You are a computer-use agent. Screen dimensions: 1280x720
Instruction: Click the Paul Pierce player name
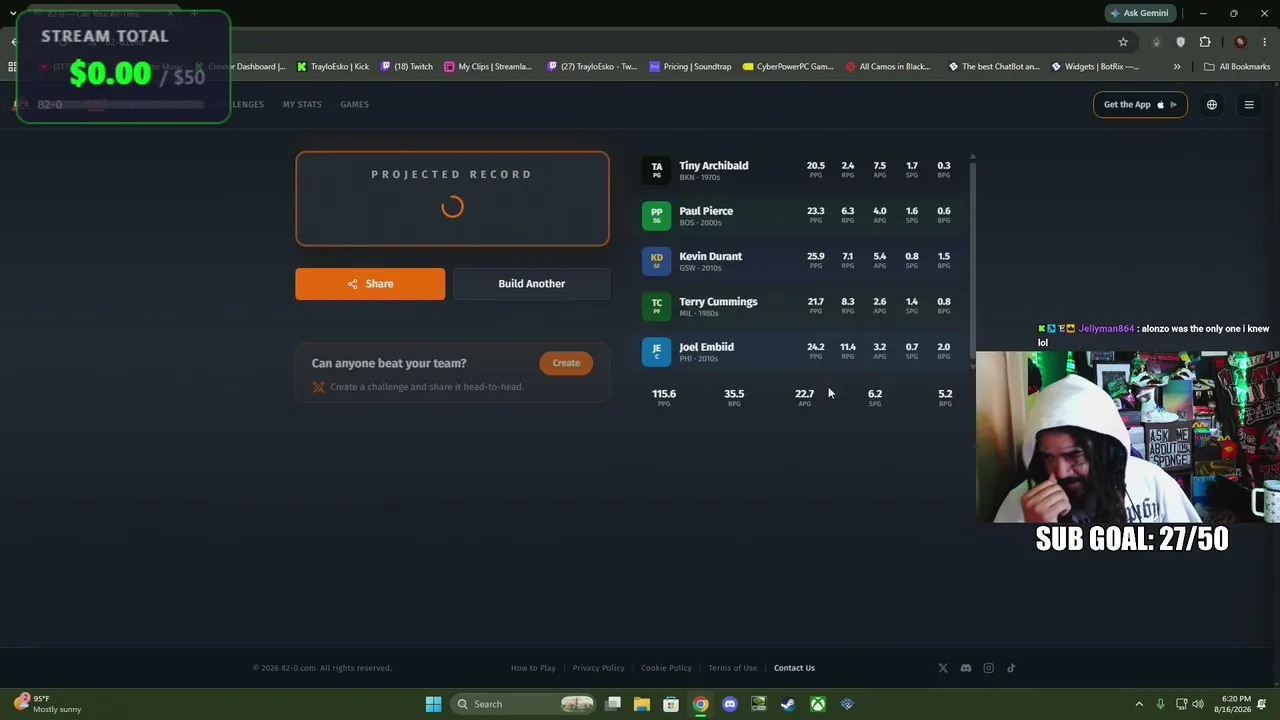click(706, 211)
